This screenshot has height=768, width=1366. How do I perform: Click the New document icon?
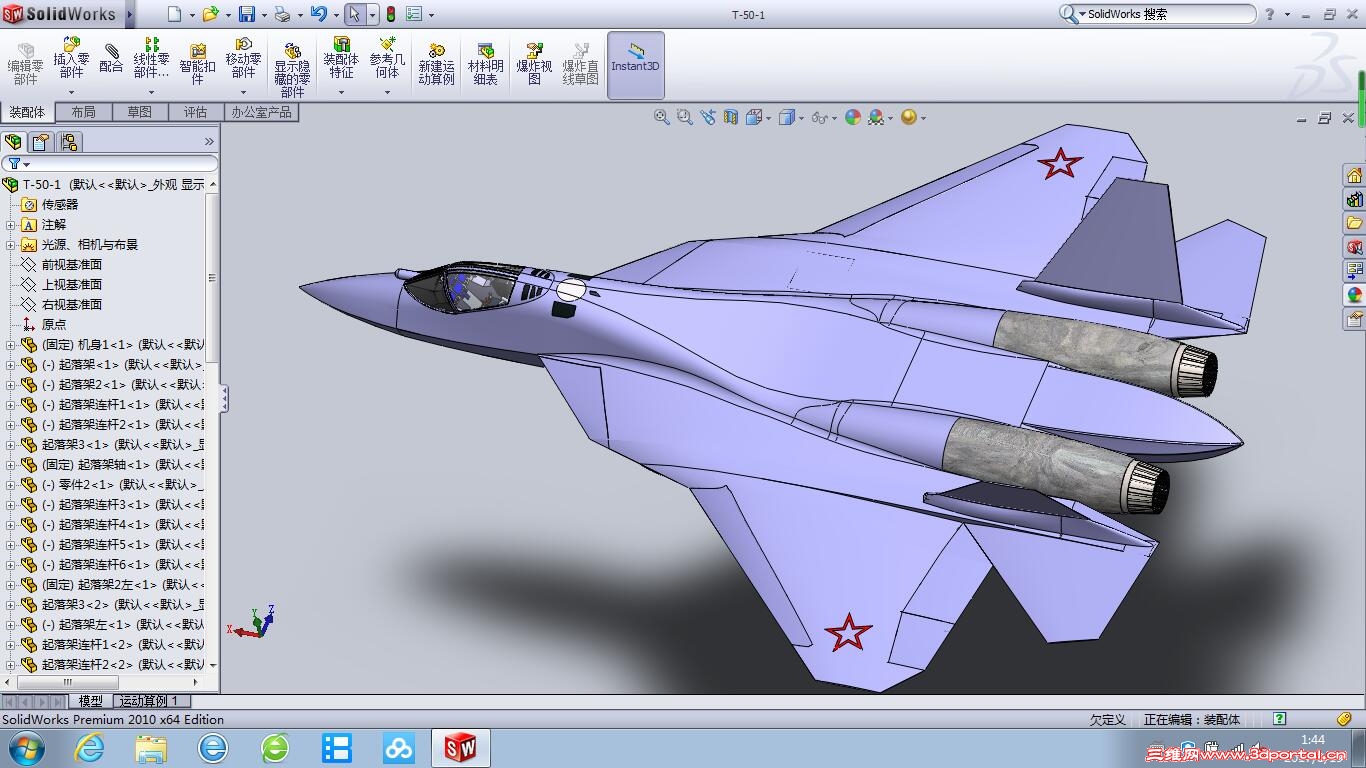tap(175, 14)
